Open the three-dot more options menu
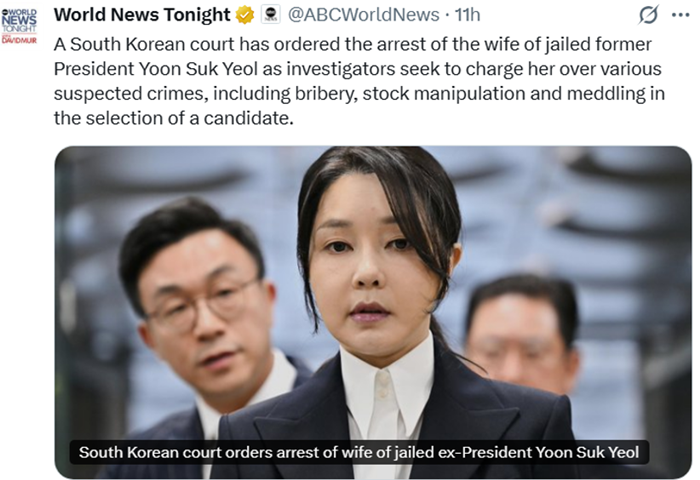 click(x=680, y=15)
